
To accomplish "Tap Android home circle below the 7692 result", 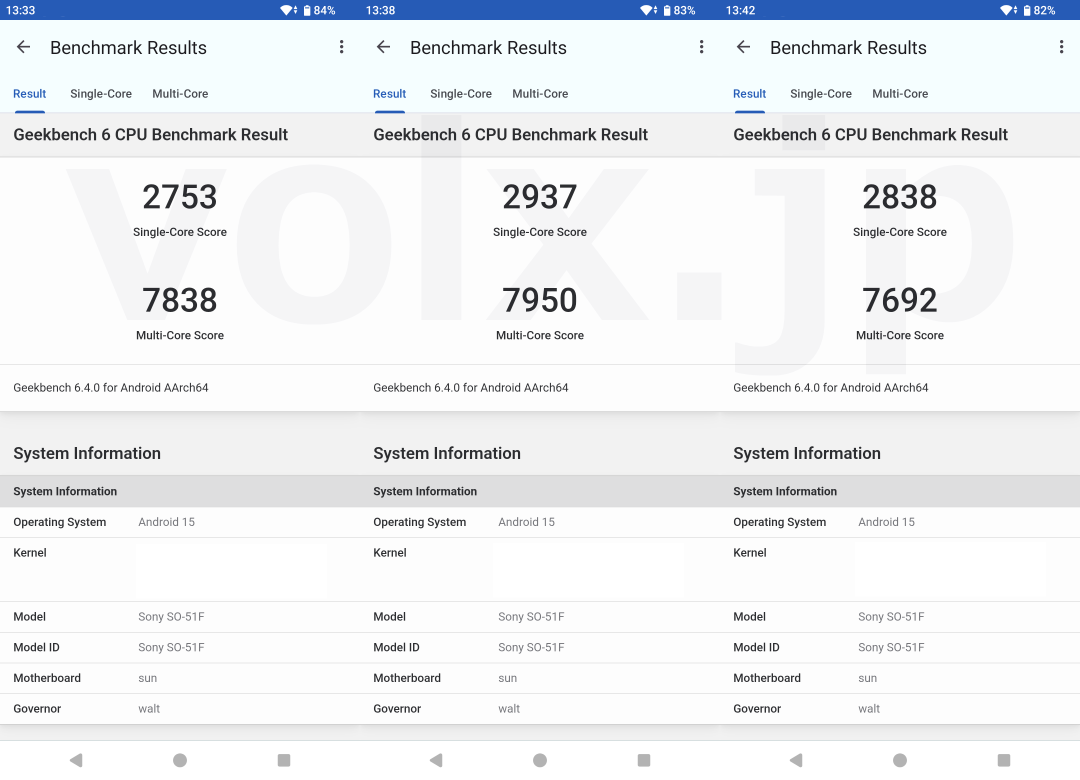I will pos(900,760).
